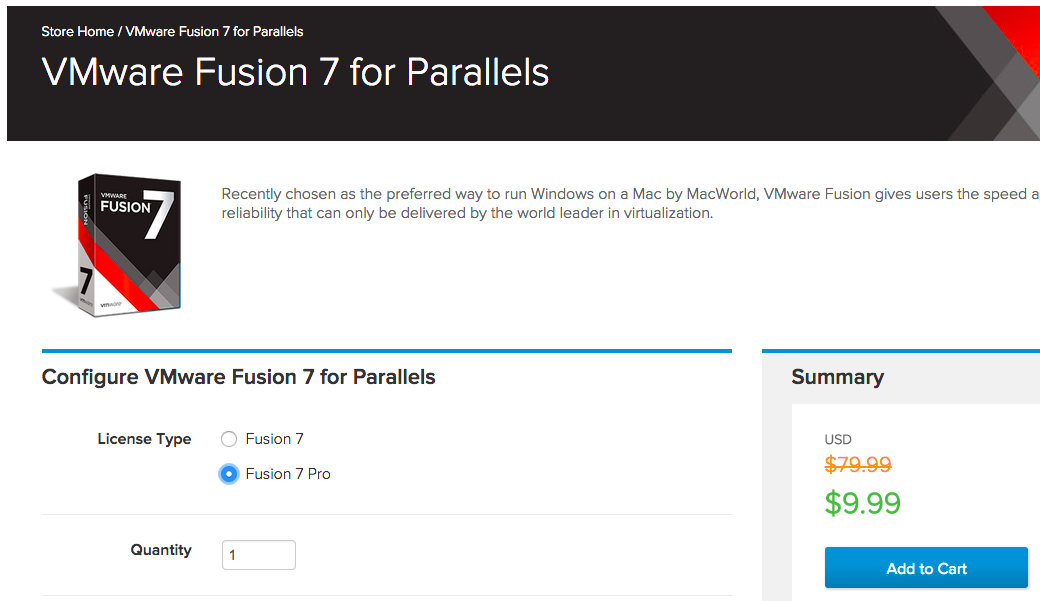Click the Configure VMware Fusion 7 heading
1040x601 pixels.
[238, 377]
